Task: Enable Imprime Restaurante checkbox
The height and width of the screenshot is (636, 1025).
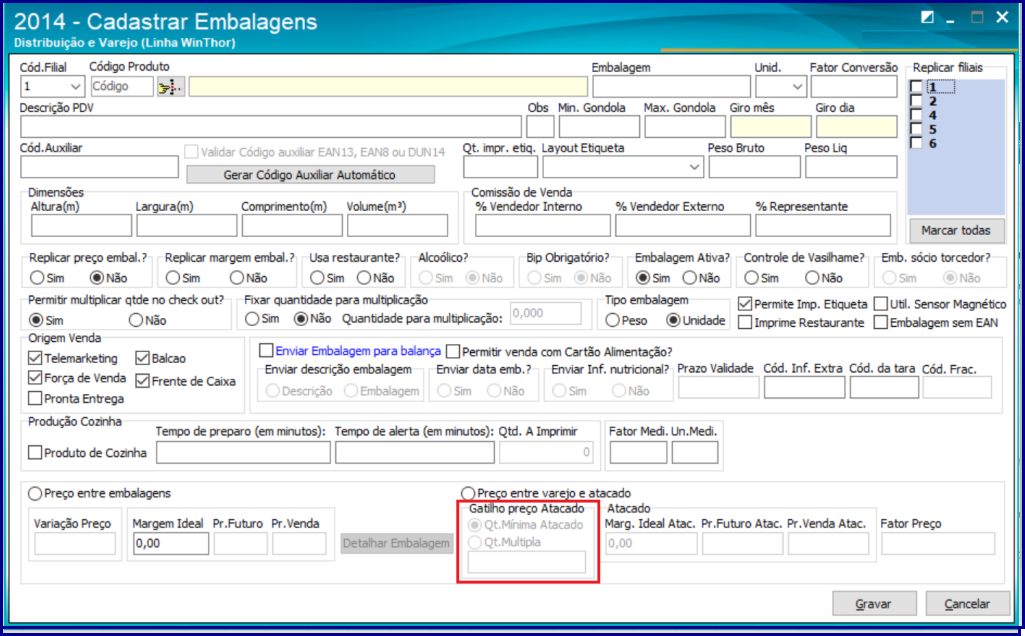Action: point(745,322)
